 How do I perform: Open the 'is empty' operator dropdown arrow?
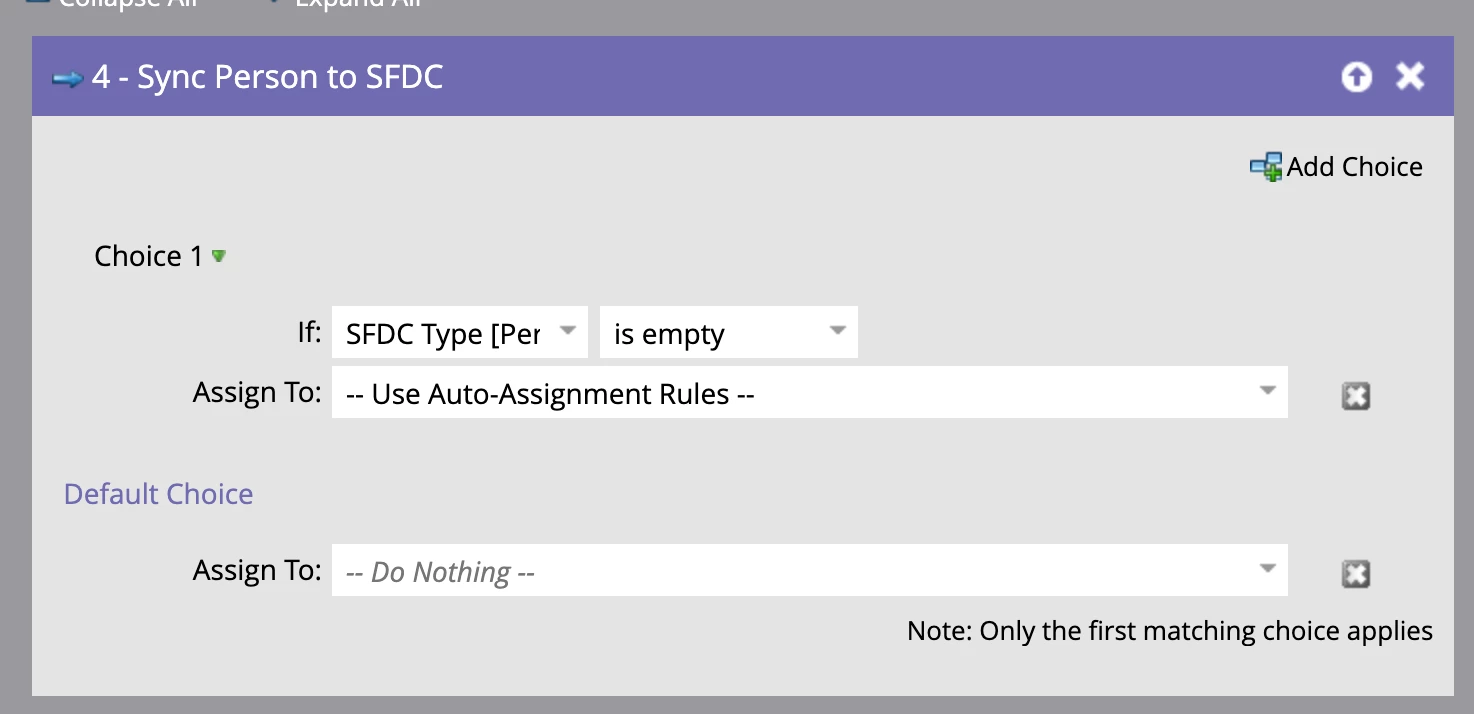tap(838, 332)
